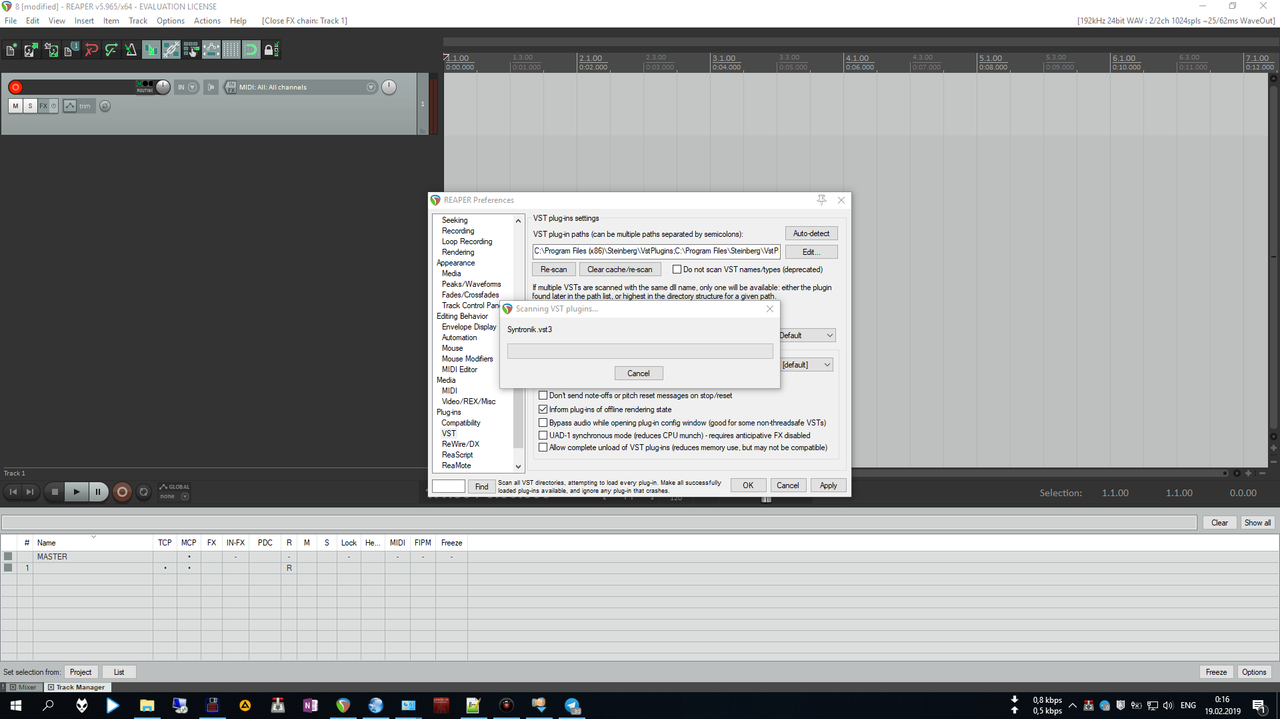Click Clear cache/re-scan button
This screenshot has height=719, width=1280.
[619, 269]
